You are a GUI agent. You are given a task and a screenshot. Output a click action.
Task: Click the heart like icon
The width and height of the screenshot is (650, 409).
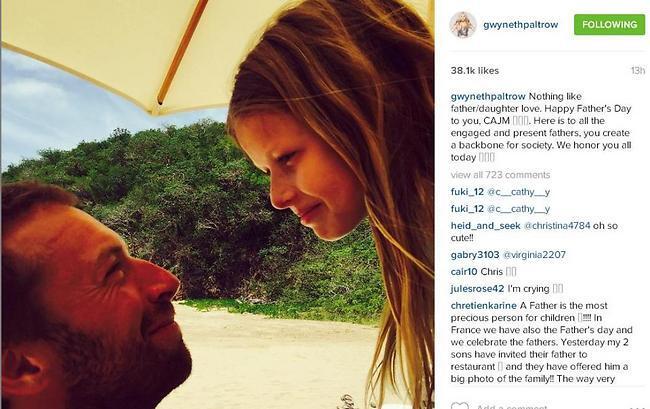(459, 406)
